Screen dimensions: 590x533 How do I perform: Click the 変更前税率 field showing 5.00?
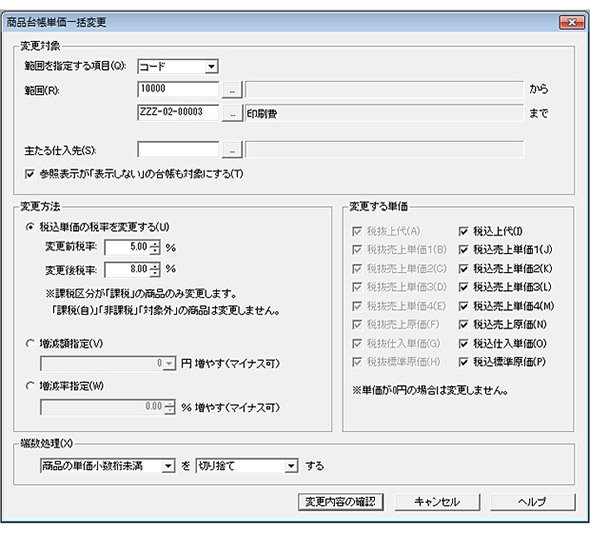127,248
